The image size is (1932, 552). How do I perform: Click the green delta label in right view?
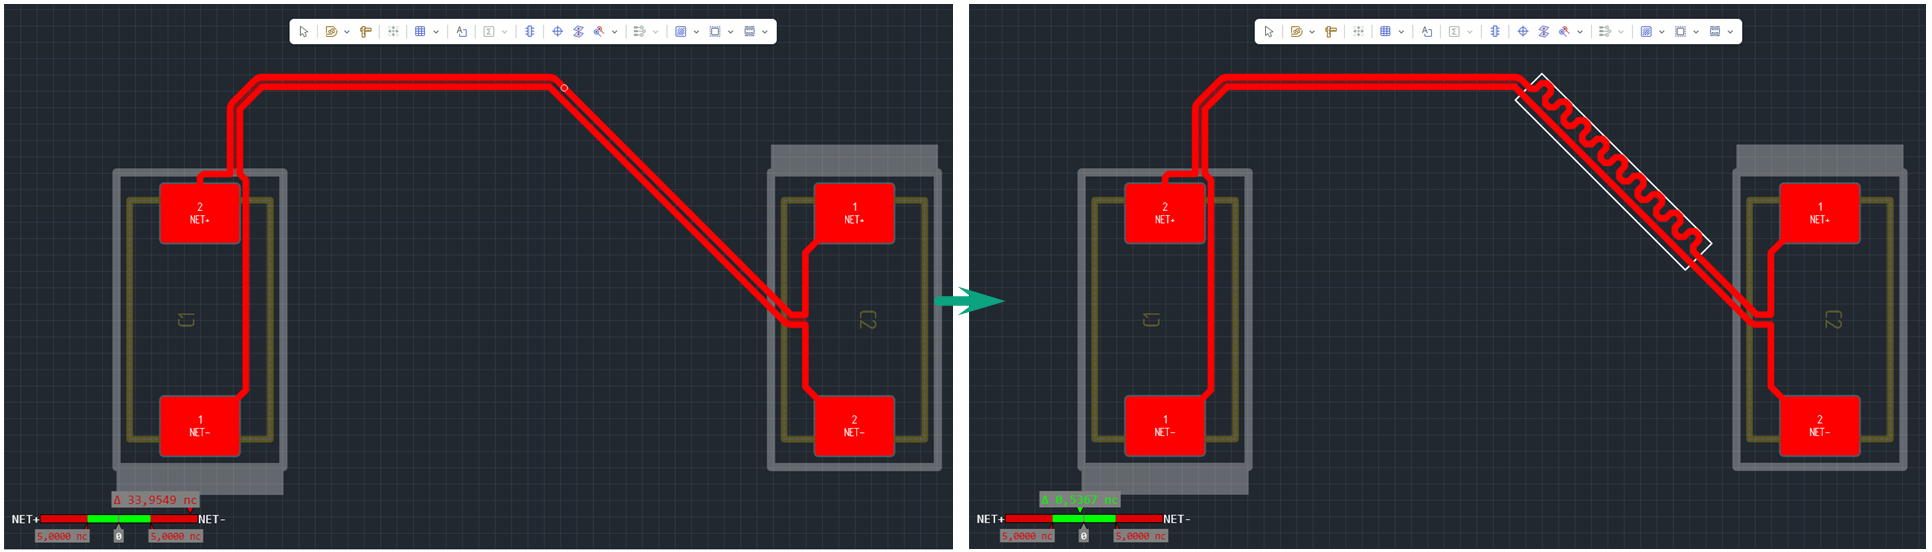coord(1080,500)
